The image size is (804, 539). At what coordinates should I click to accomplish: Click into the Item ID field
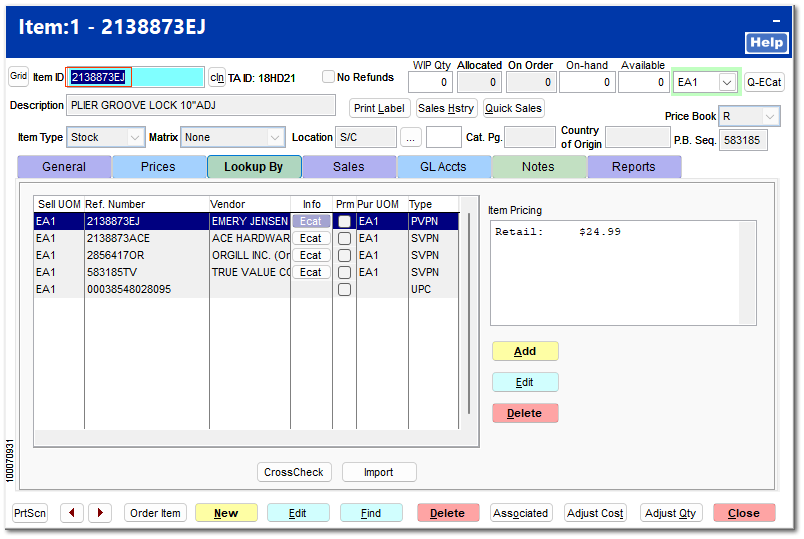135,78
